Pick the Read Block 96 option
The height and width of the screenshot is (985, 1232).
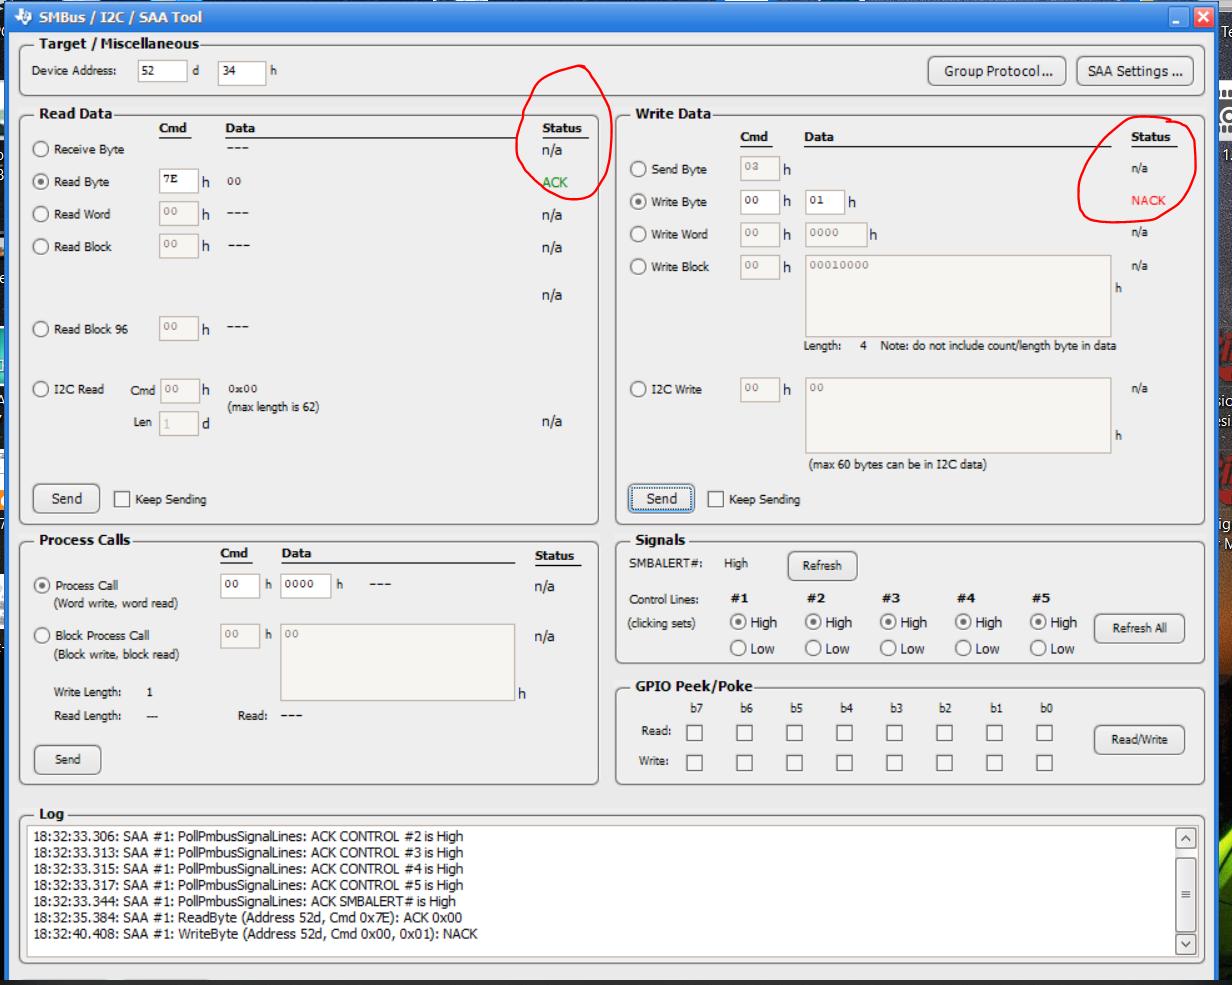click(x=41, y=329)
